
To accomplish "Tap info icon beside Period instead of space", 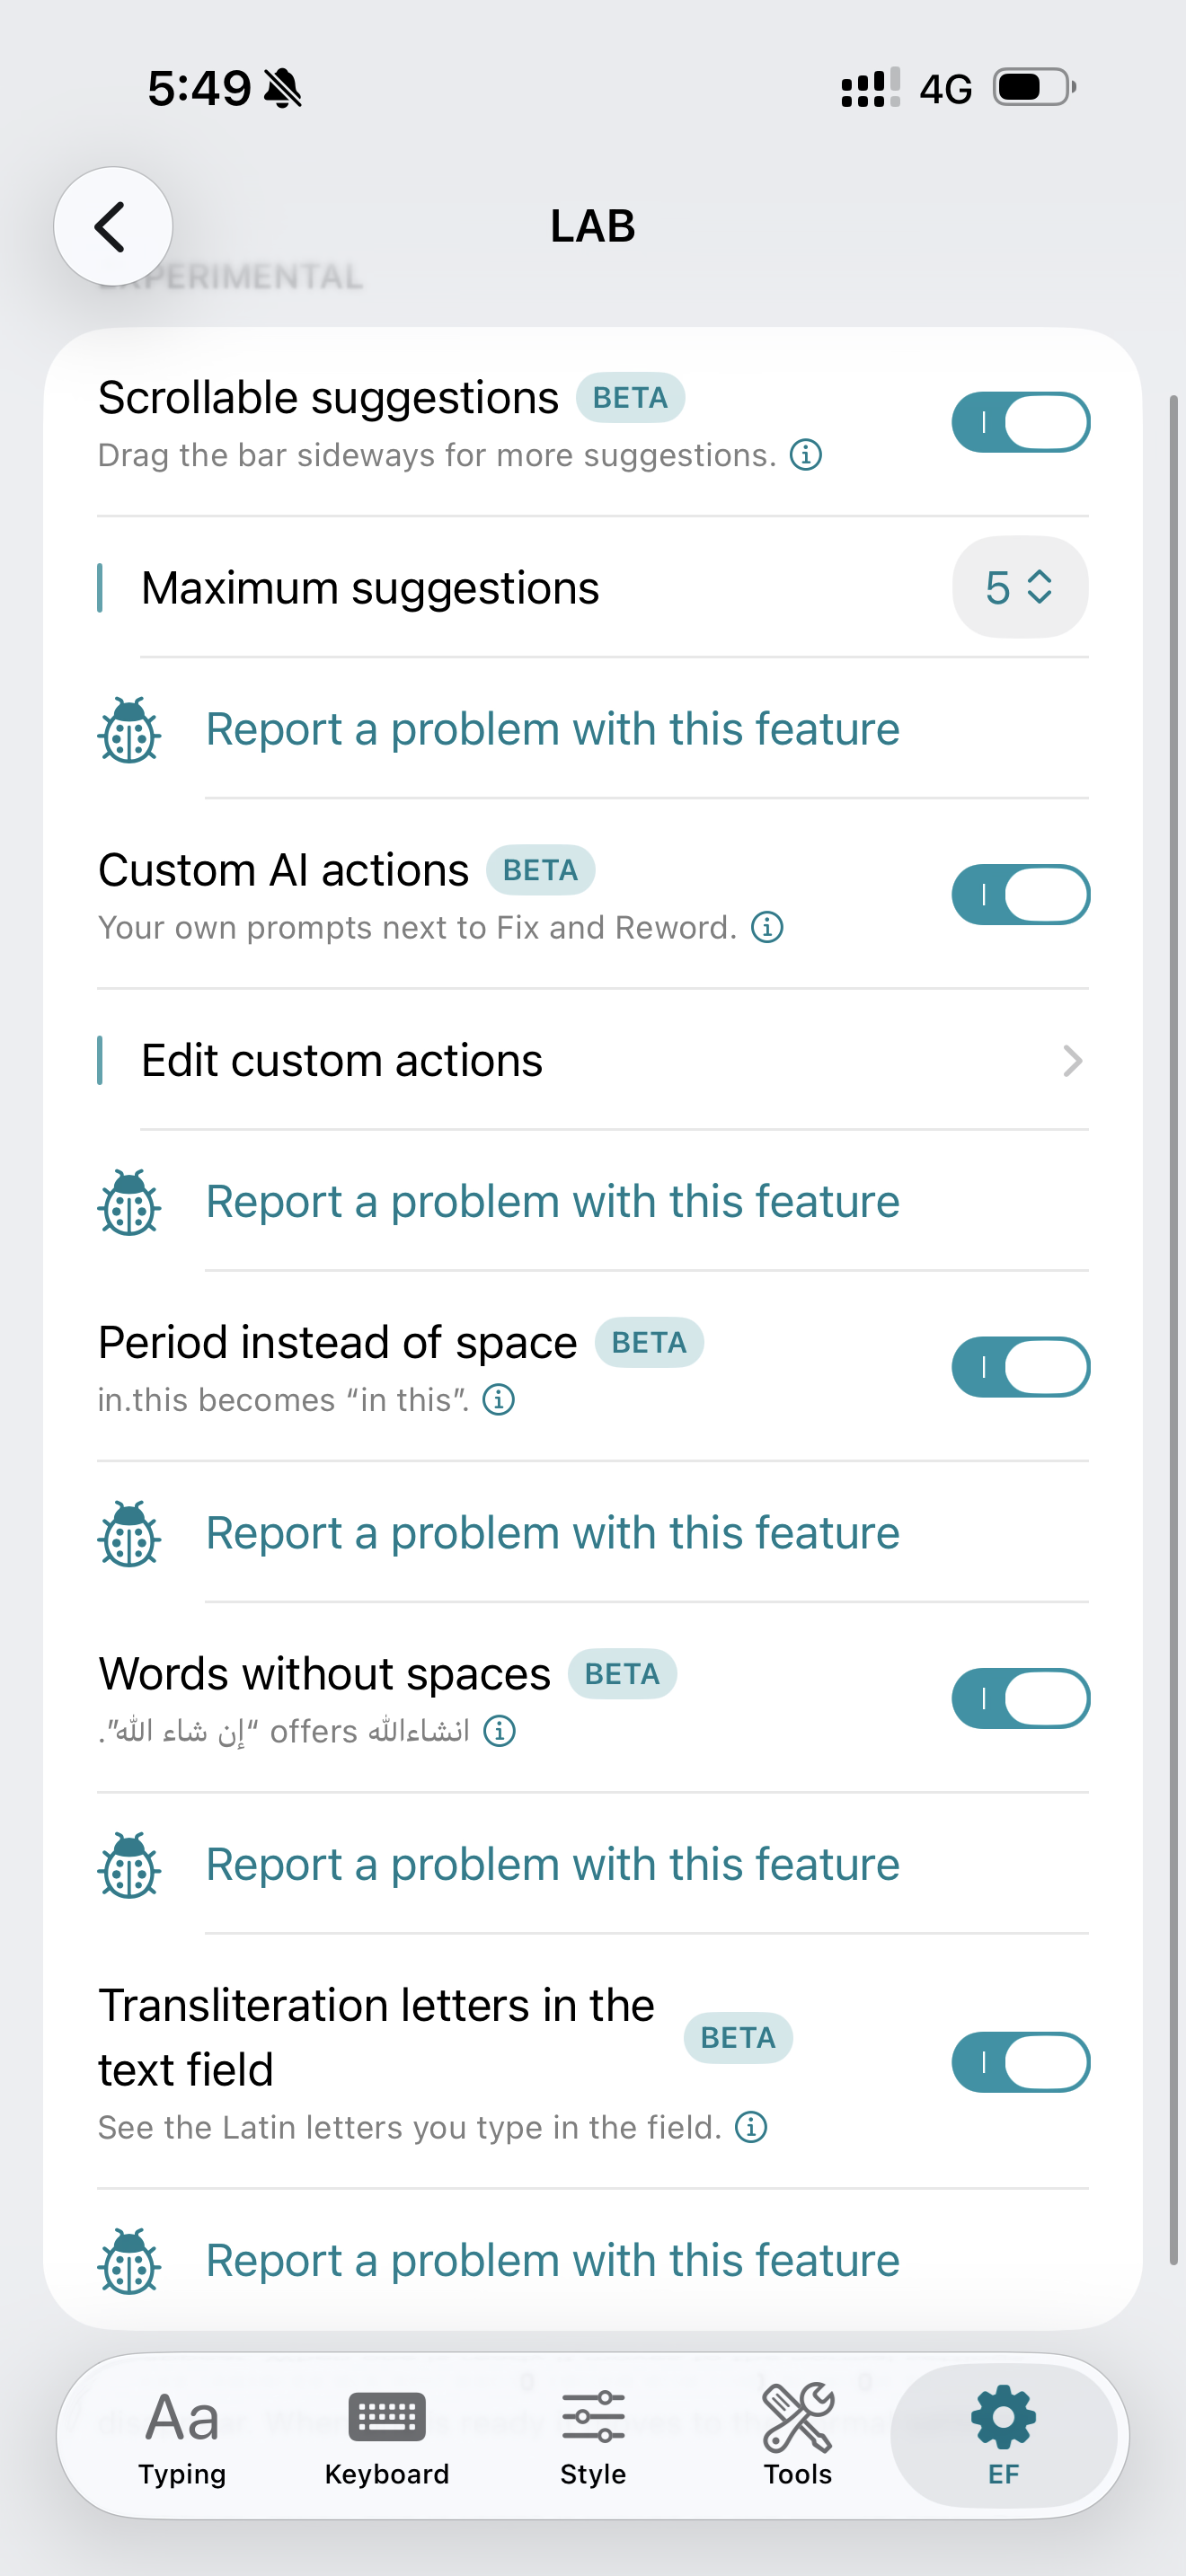I will [x=499, y=1399].
